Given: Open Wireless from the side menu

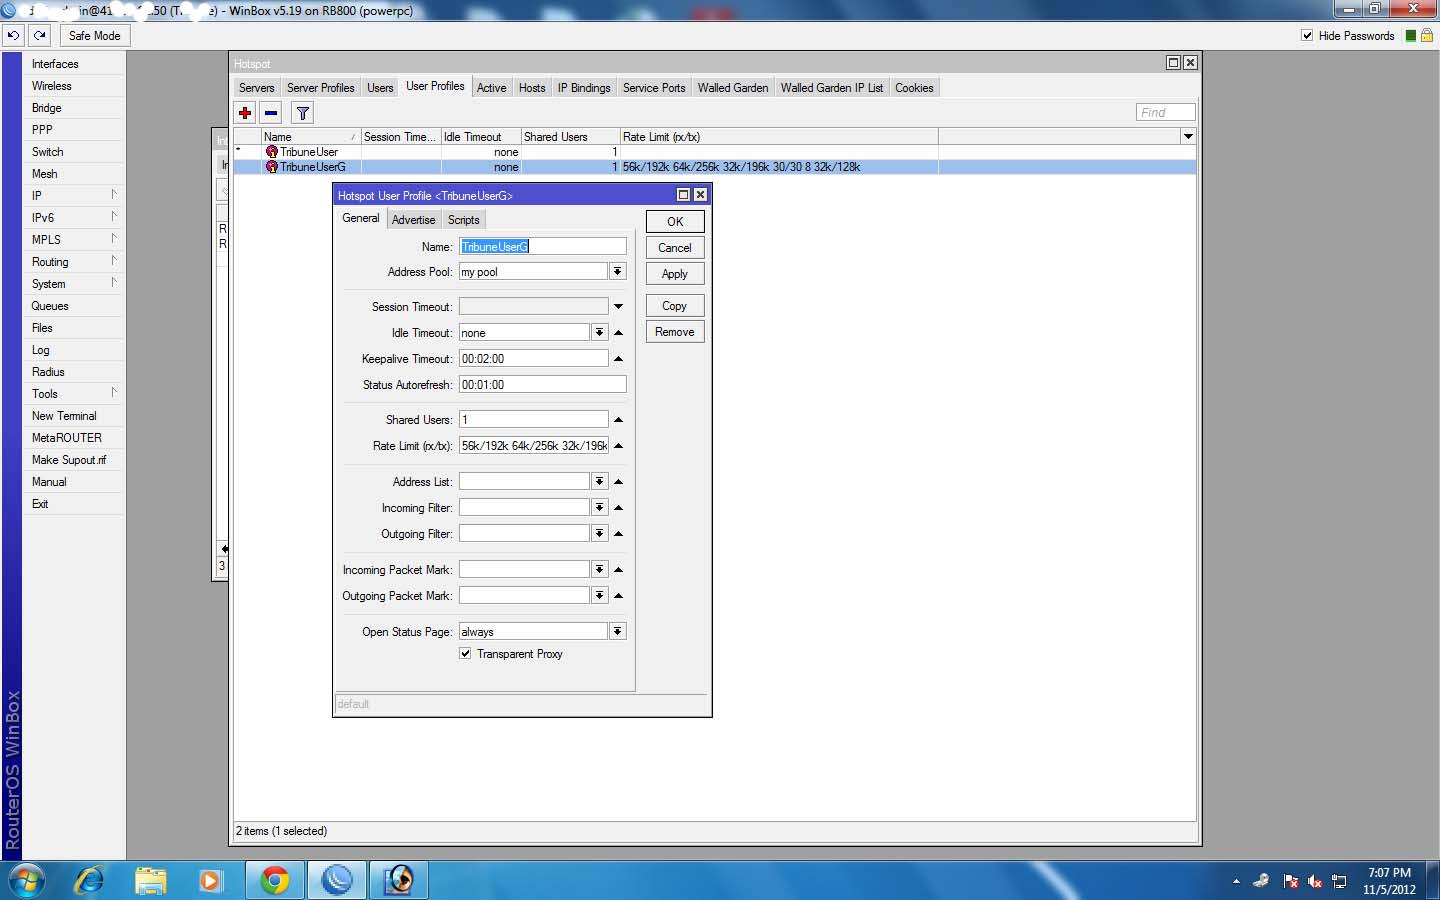Looking at the screenshot, I should point(74,86).
